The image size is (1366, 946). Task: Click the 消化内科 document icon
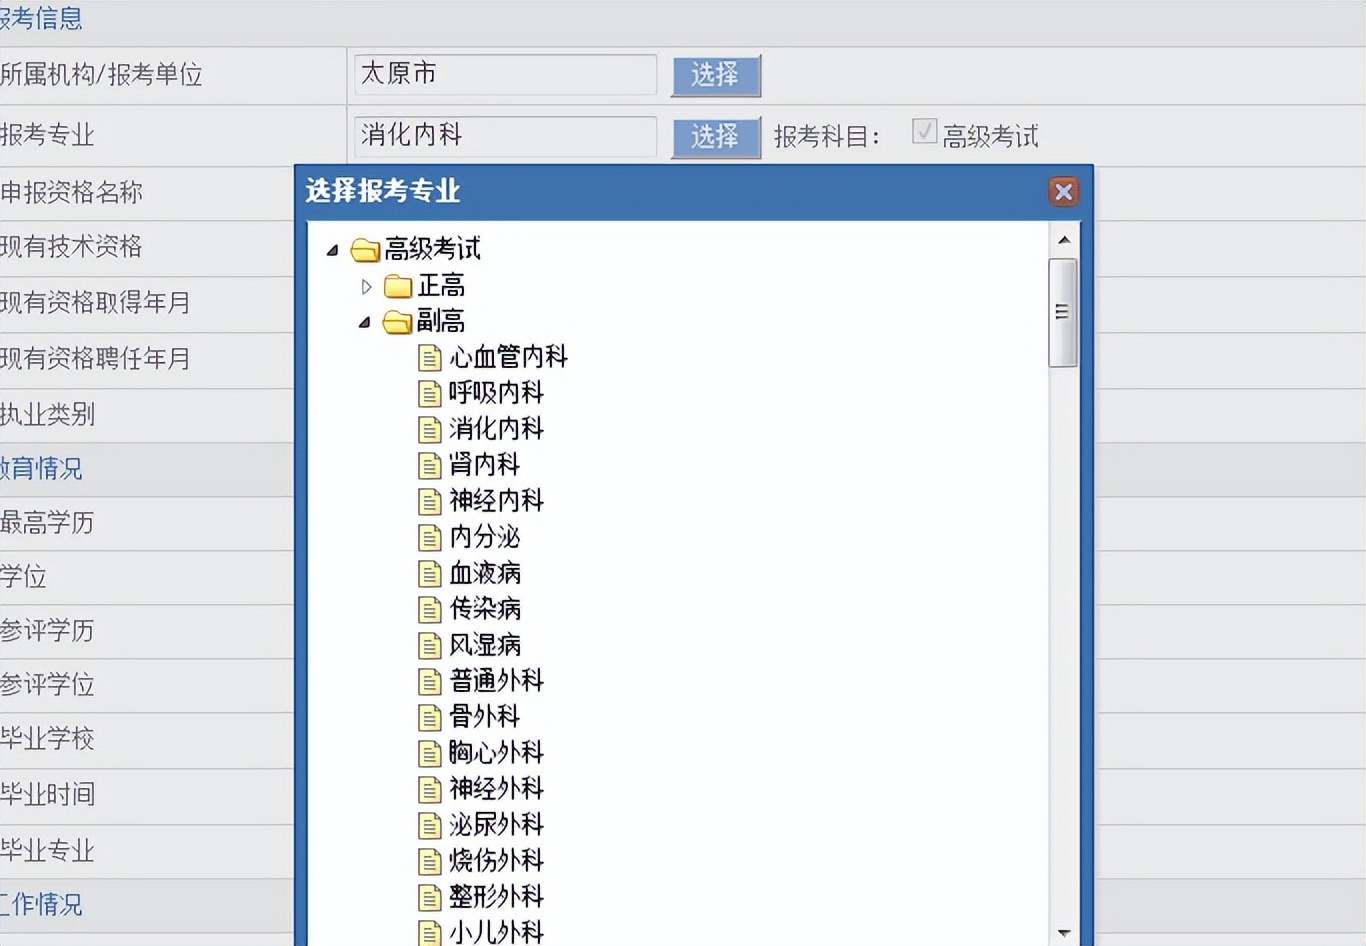point(429,429)
